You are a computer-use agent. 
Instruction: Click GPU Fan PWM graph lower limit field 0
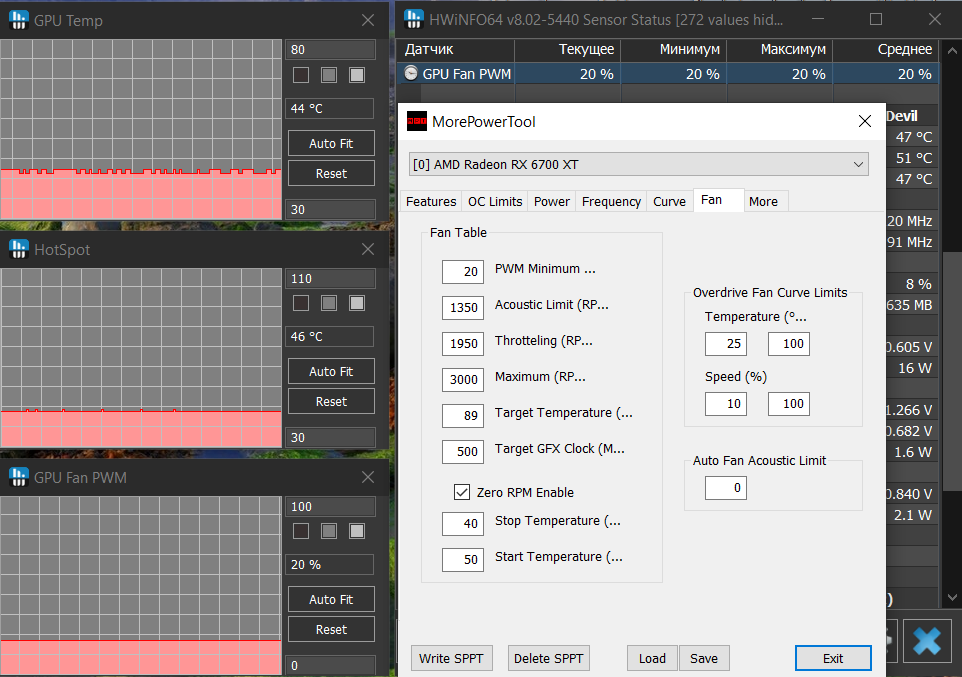330,665
